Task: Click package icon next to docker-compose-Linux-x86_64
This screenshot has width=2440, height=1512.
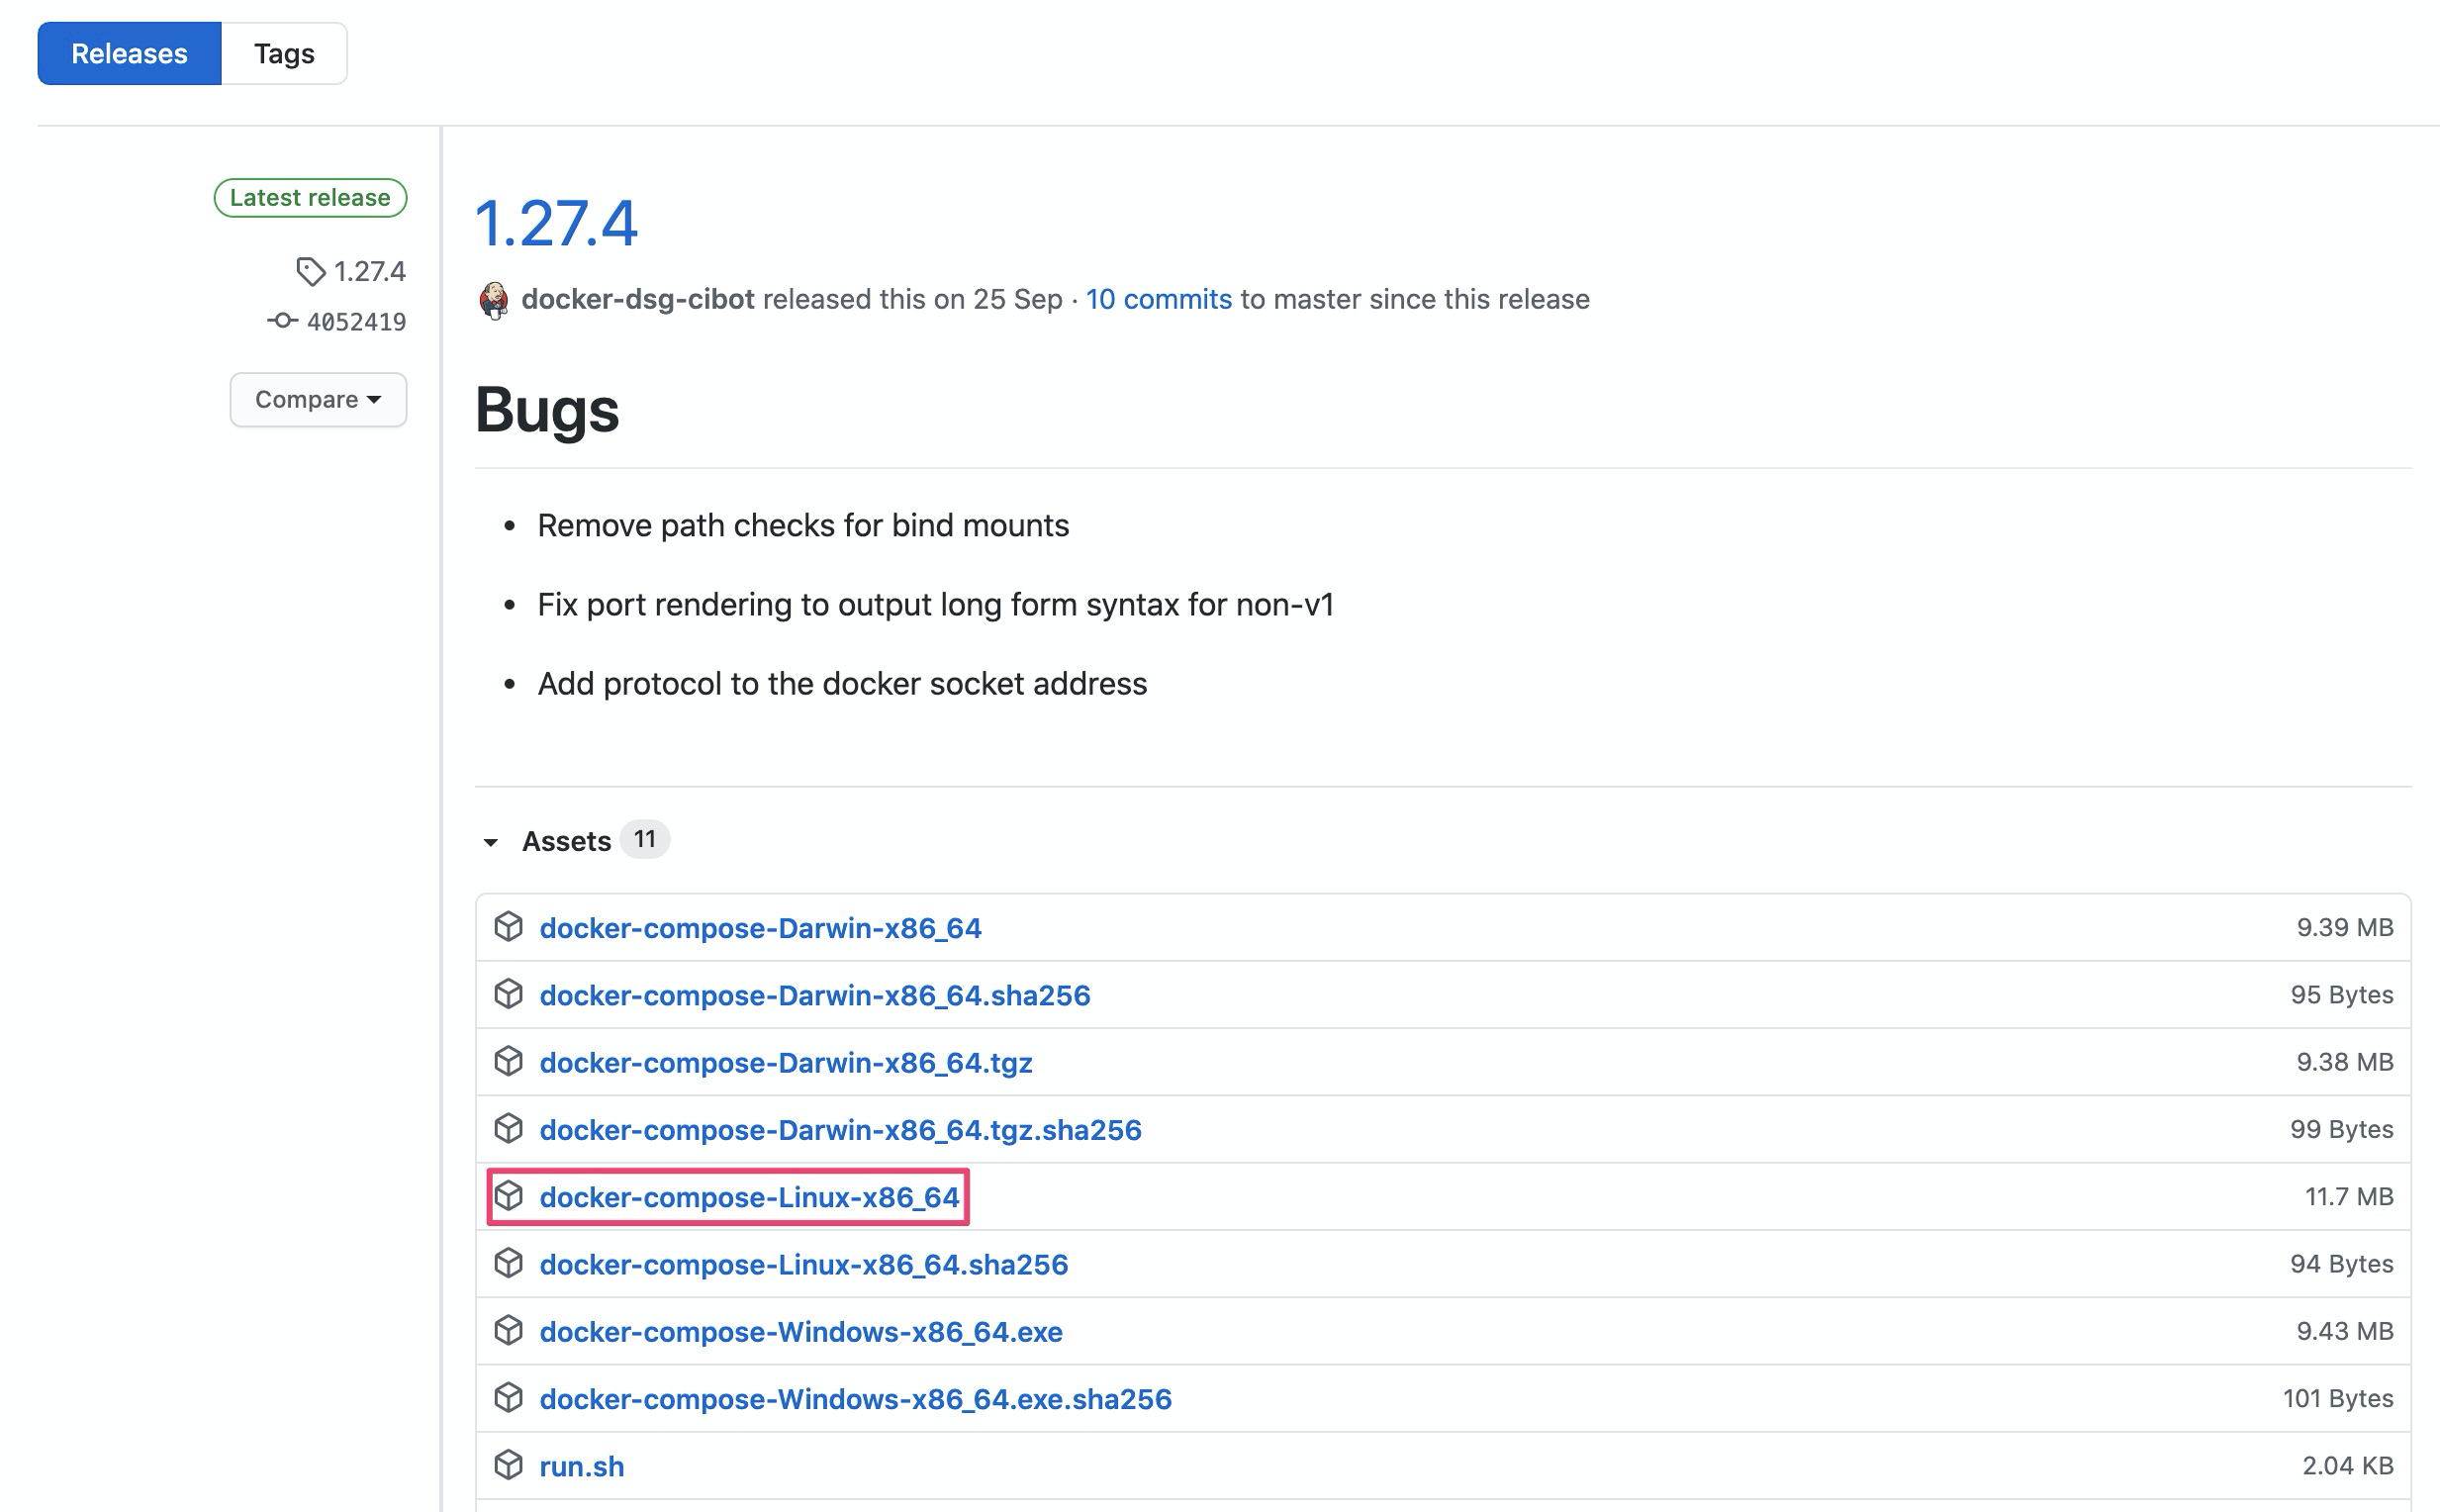Action: tap(508, 1195)
